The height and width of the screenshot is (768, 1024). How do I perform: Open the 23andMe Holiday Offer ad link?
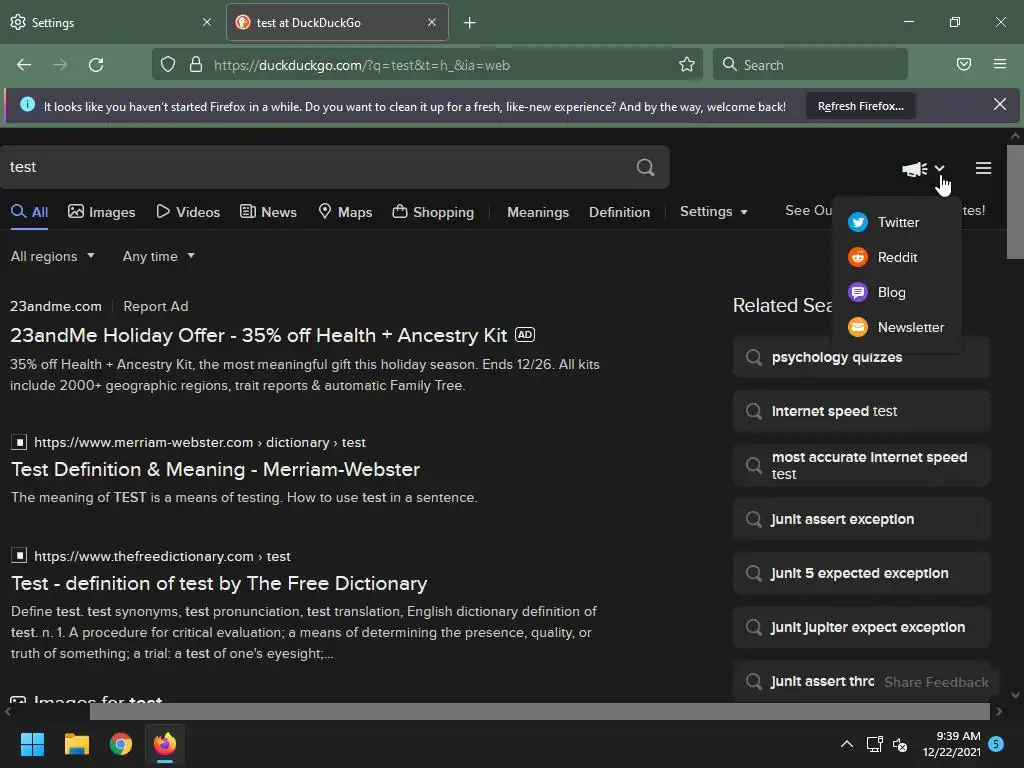point(259,335)
